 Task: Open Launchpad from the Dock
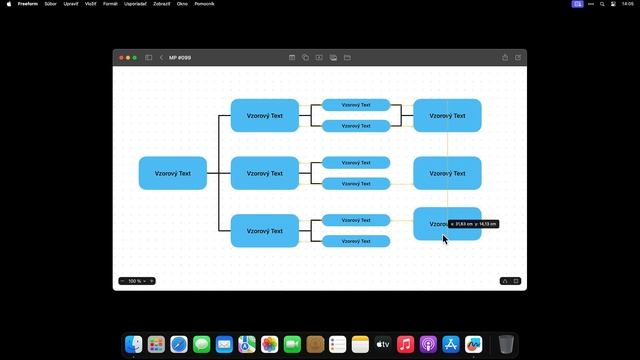click(x=156, y=344)
